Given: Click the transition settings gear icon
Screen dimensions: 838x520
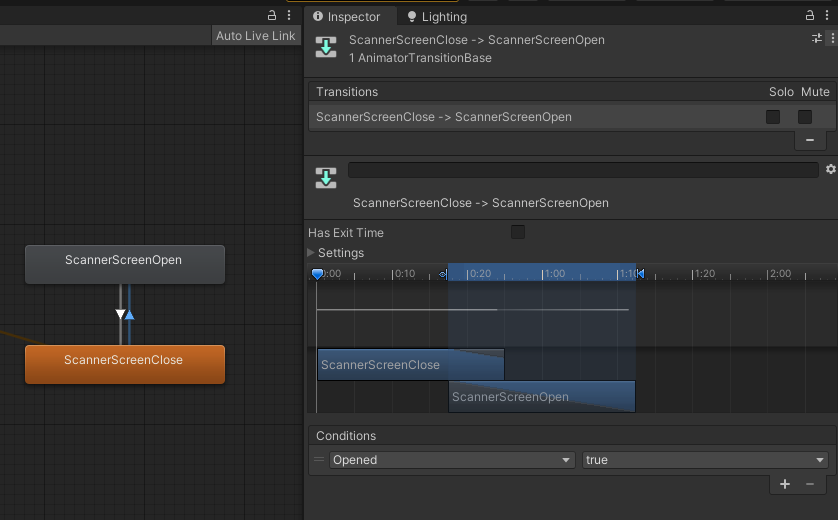Looking at the screenshot, I should click(x=830, y=170).
